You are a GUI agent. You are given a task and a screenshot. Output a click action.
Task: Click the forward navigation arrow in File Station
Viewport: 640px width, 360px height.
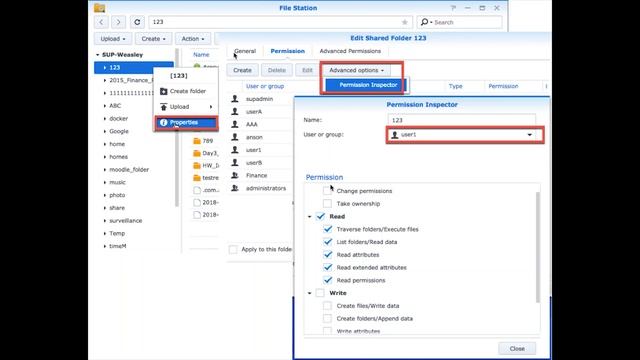(118, 22)
